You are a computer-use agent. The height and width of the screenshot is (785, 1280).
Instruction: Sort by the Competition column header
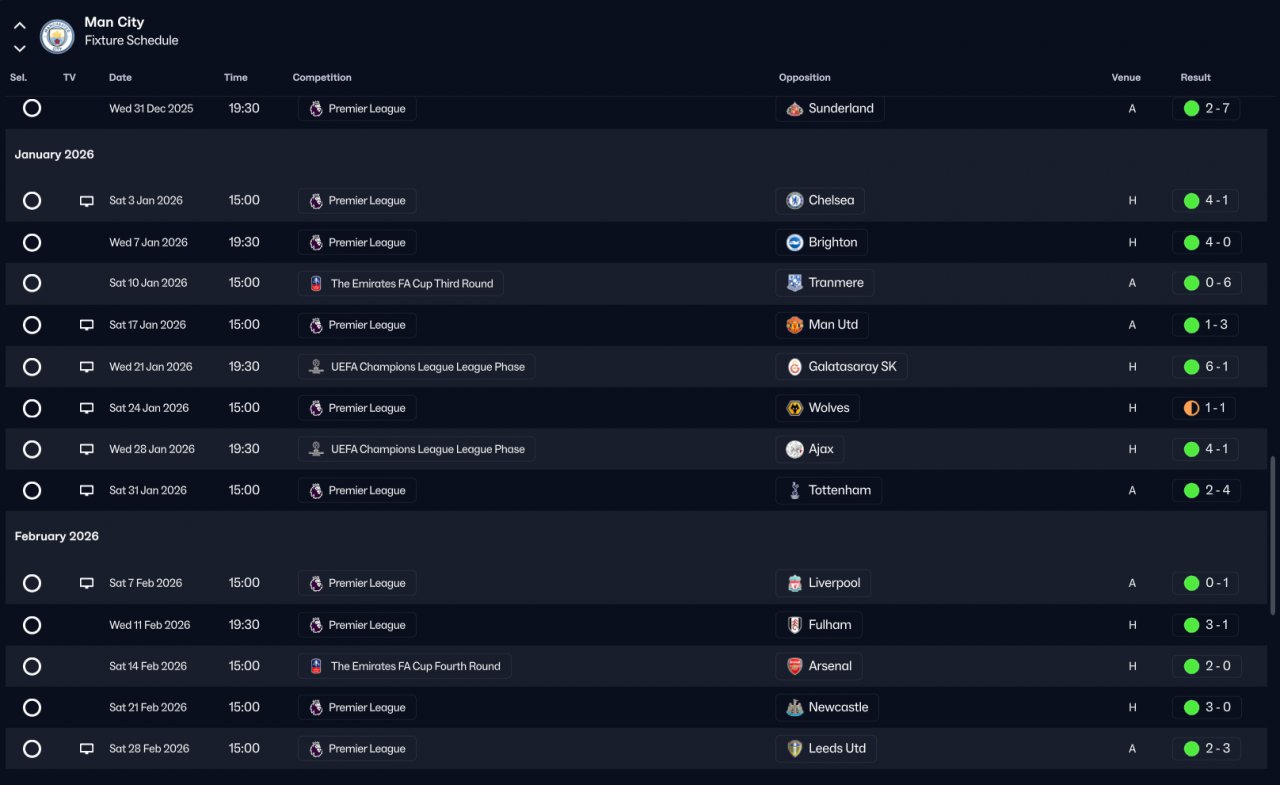[x=322, y=78]
